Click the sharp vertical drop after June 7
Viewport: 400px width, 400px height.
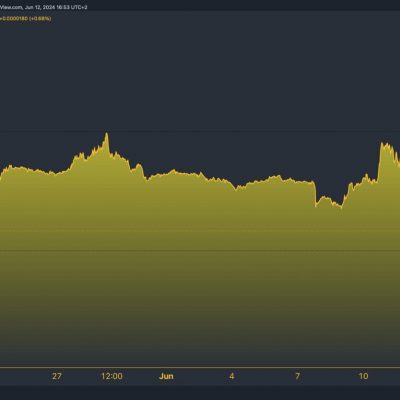(315, 194)
